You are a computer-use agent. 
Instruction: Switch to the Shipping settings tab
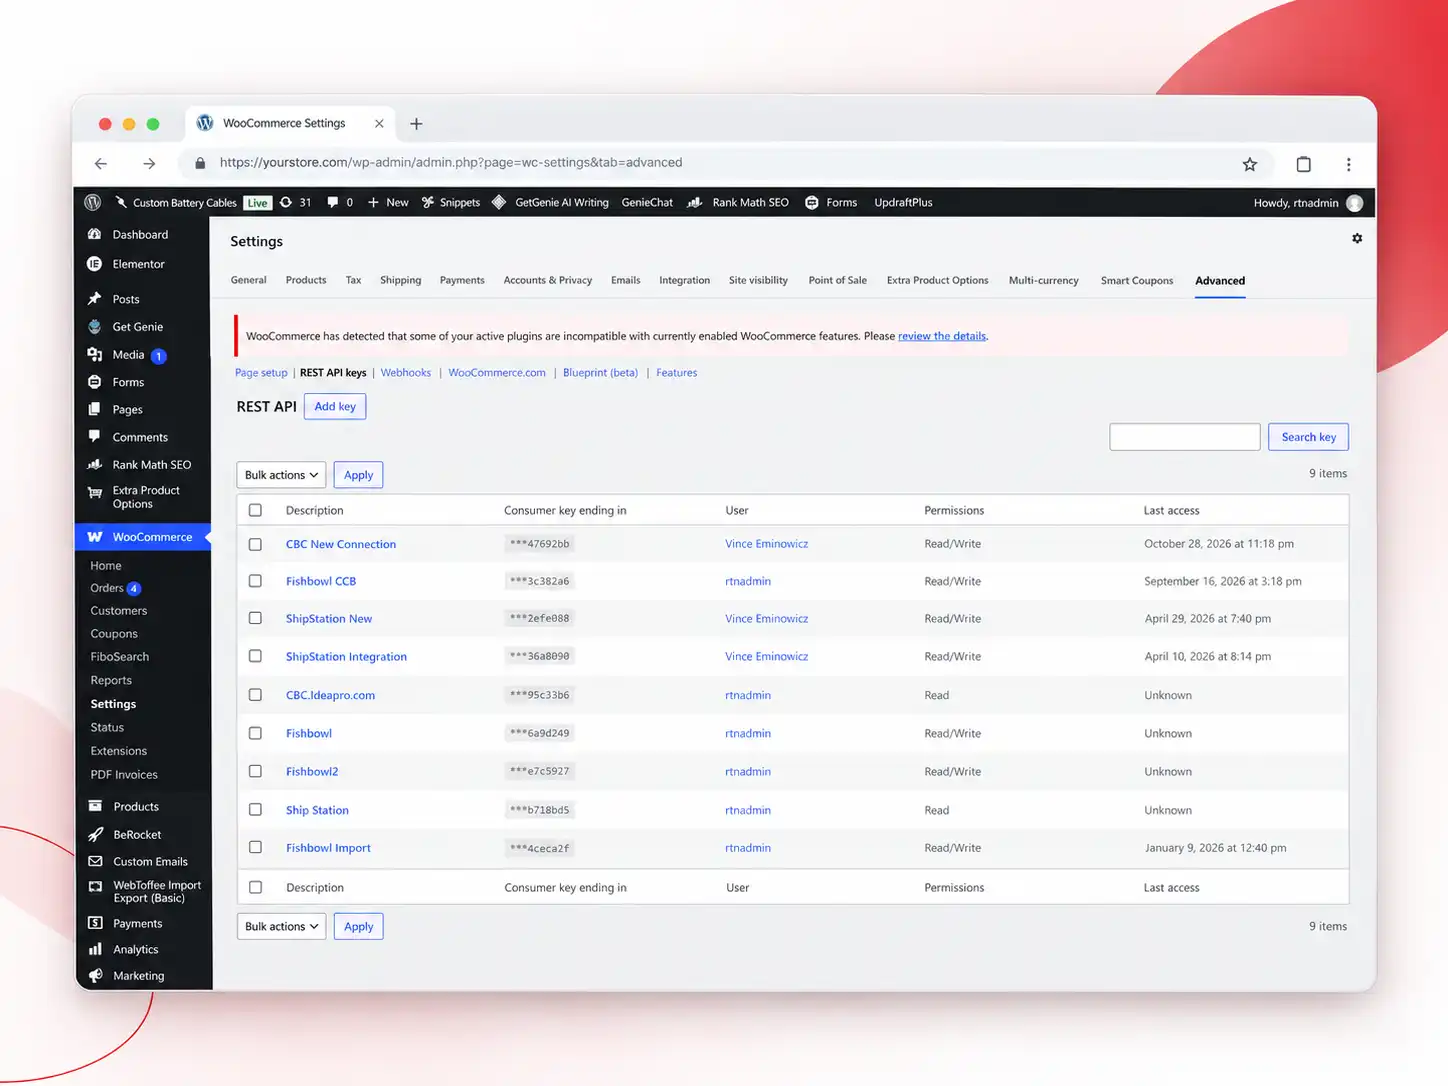(400, 281)
